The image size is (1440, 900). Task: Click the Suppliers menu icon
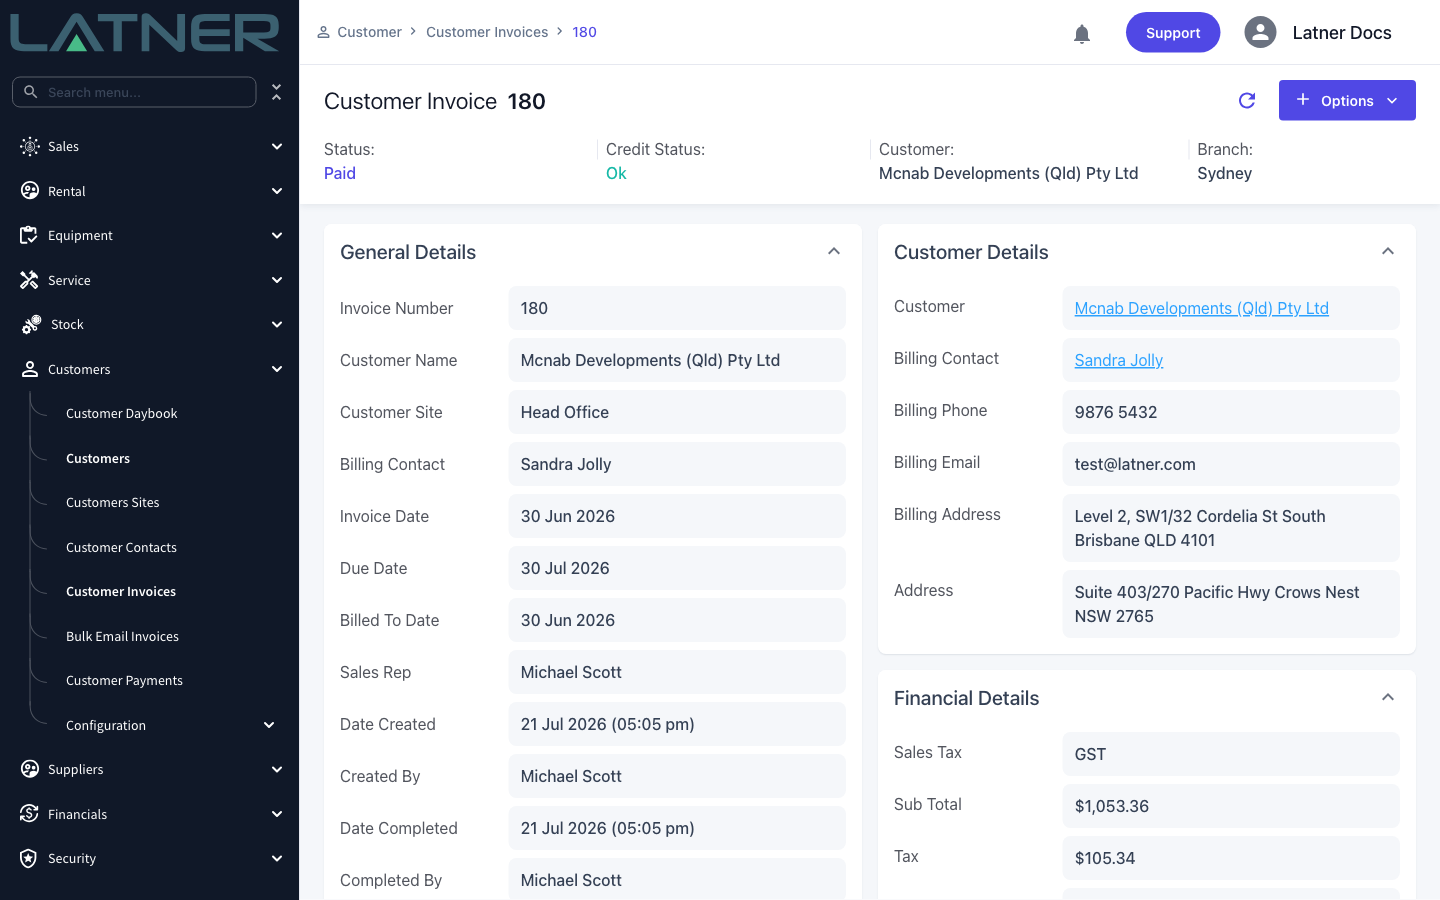coord(30,769)
